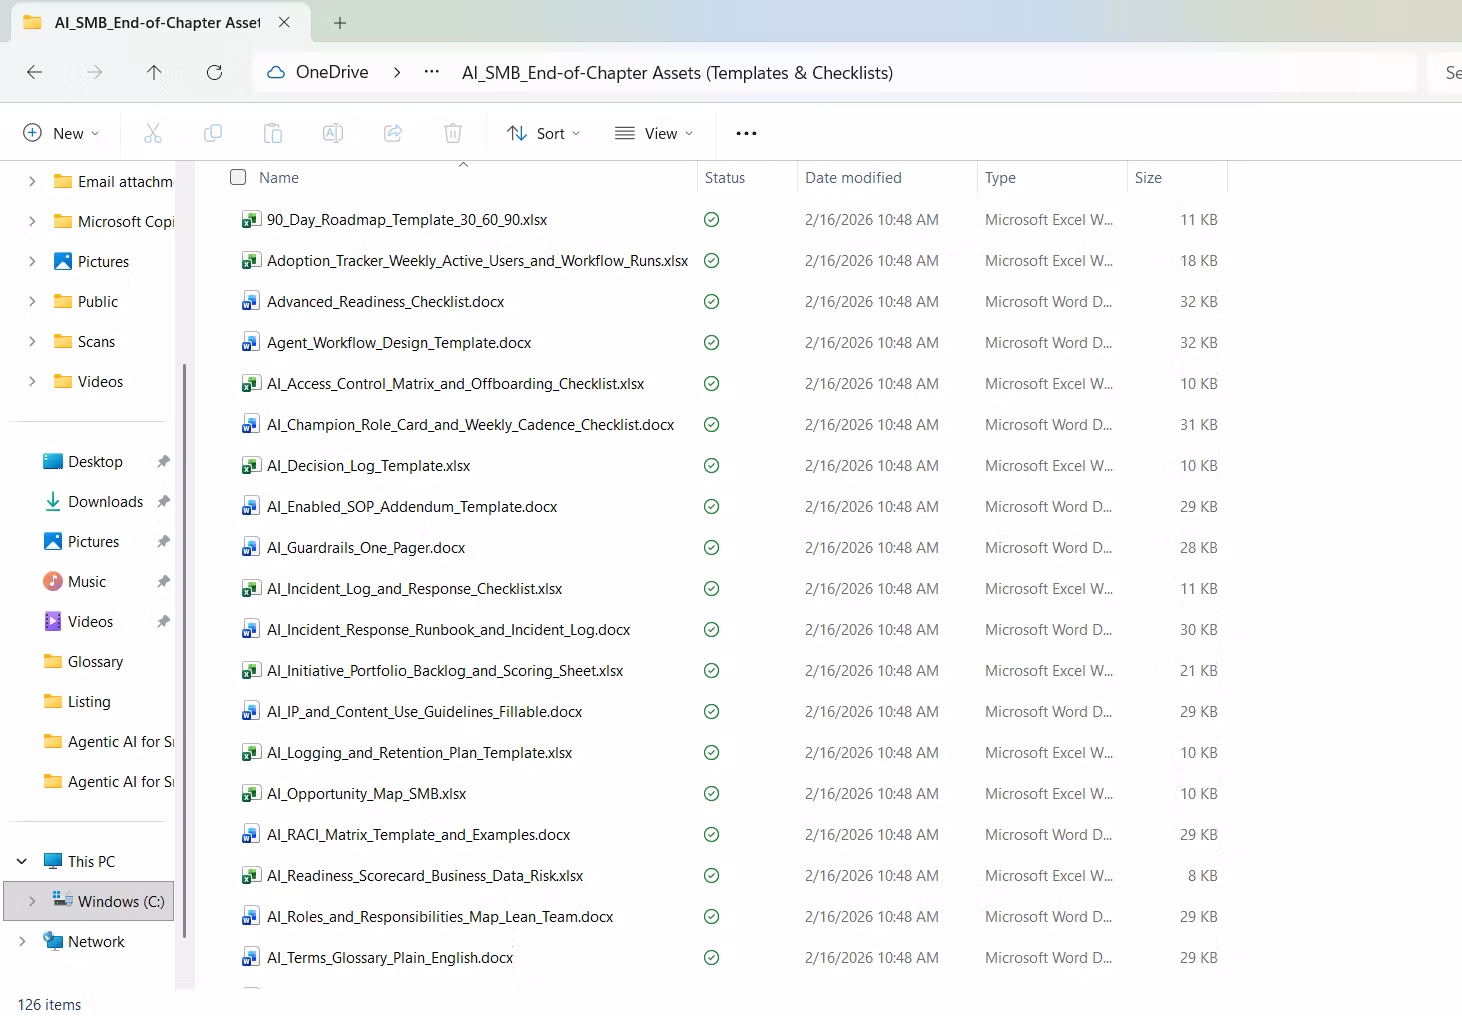The image size is (1462, 1016).
Task: Select Glossary folder in sidebar
Action: point(84,662)
